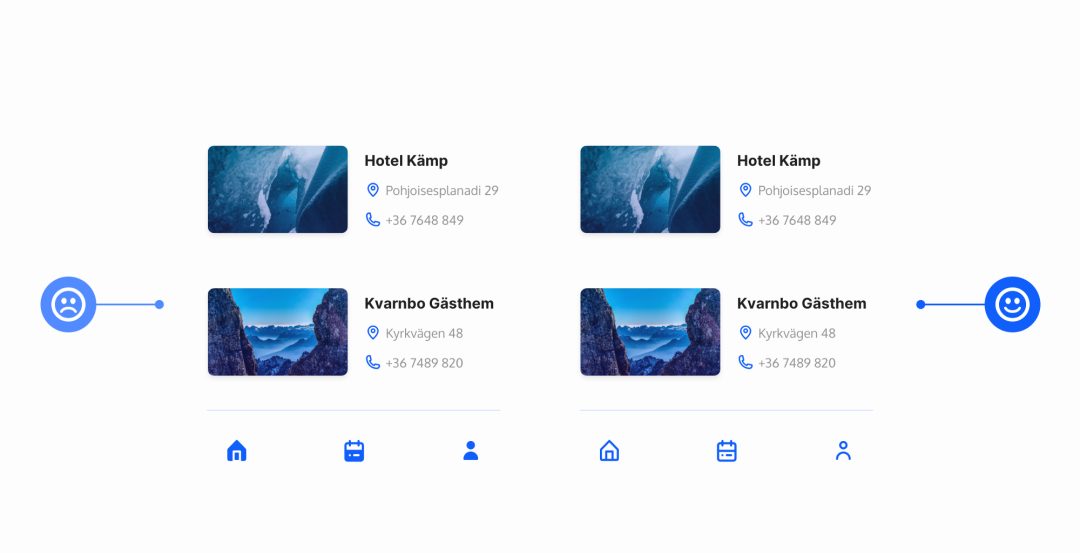The image size is (1080, 553).
Task: Click right Kyrkvägen 48 address text
Action: tap(797, 333)
